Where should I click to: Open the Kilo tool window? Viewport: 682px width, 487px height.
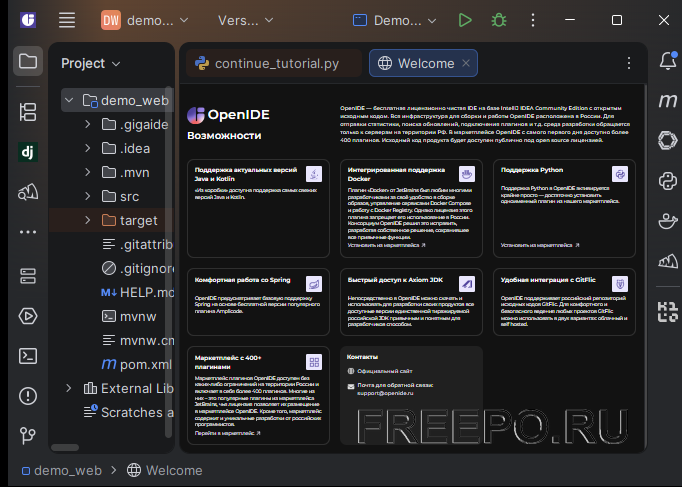click(668, 311)
